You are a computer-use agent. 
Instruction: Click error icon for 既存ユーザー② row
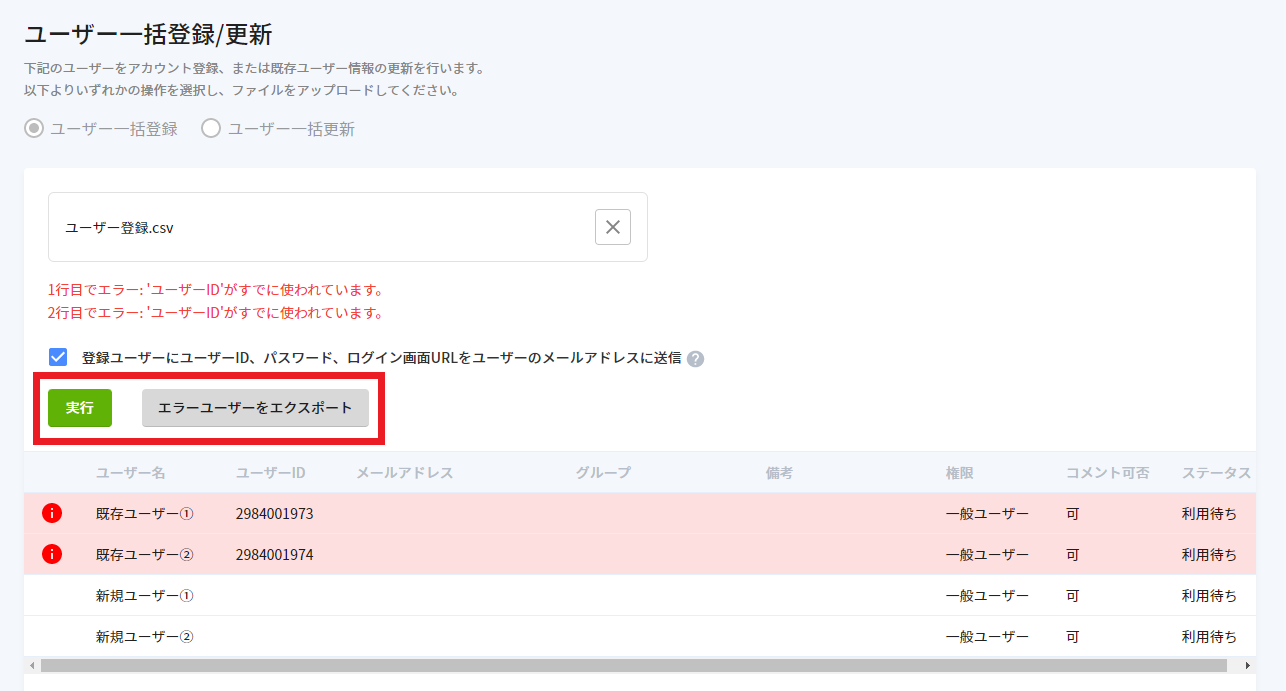click(x=52, y=554)
